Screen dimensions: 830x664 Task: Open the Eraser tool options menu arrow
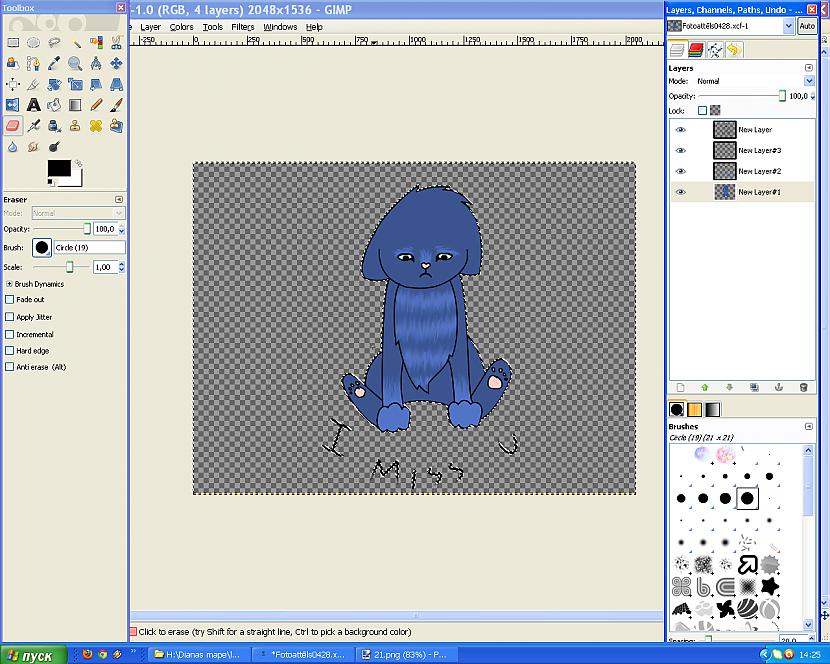(119, 200)
